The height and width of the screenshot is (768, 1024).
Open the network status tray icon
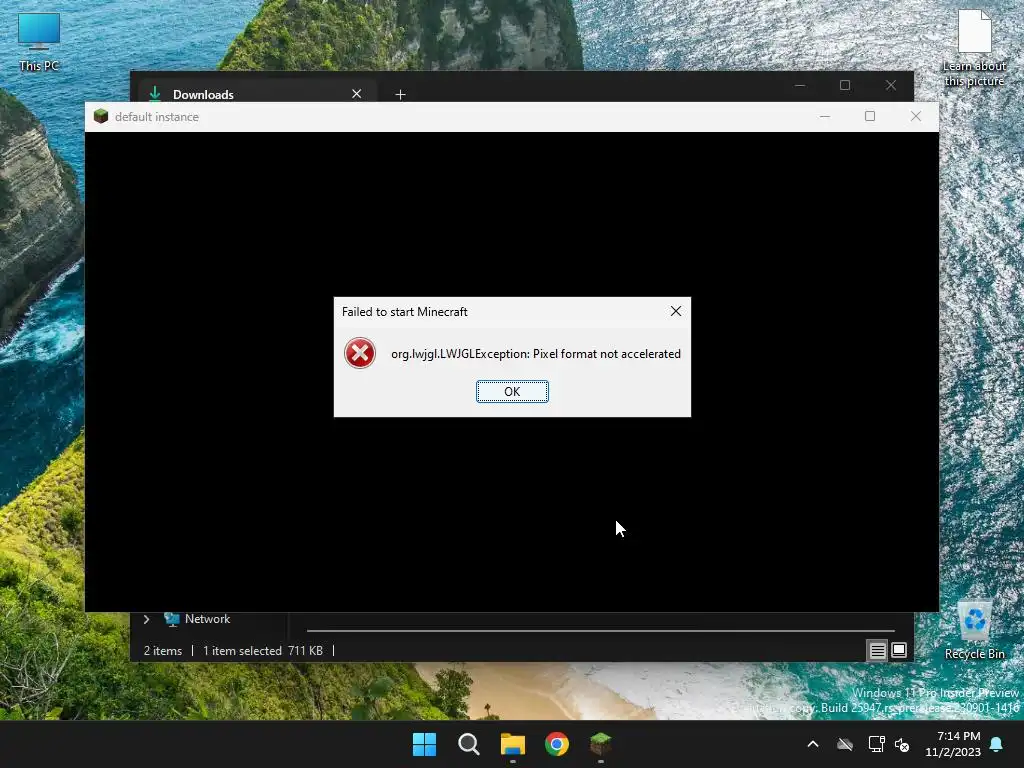pos(876,744)
